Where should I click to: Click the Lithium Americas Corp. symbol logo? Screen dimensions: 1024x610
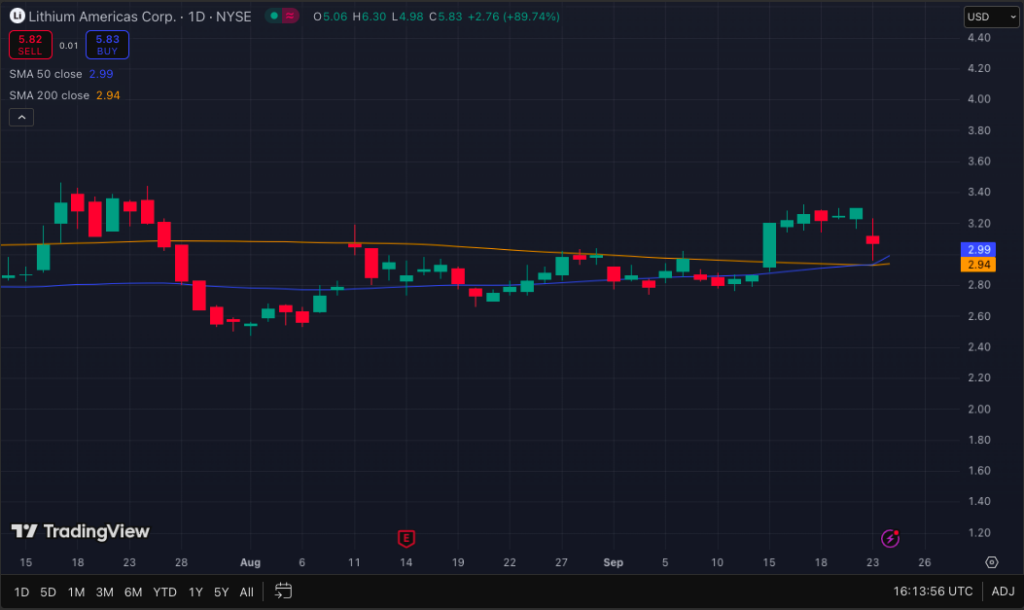pos(17,17)
